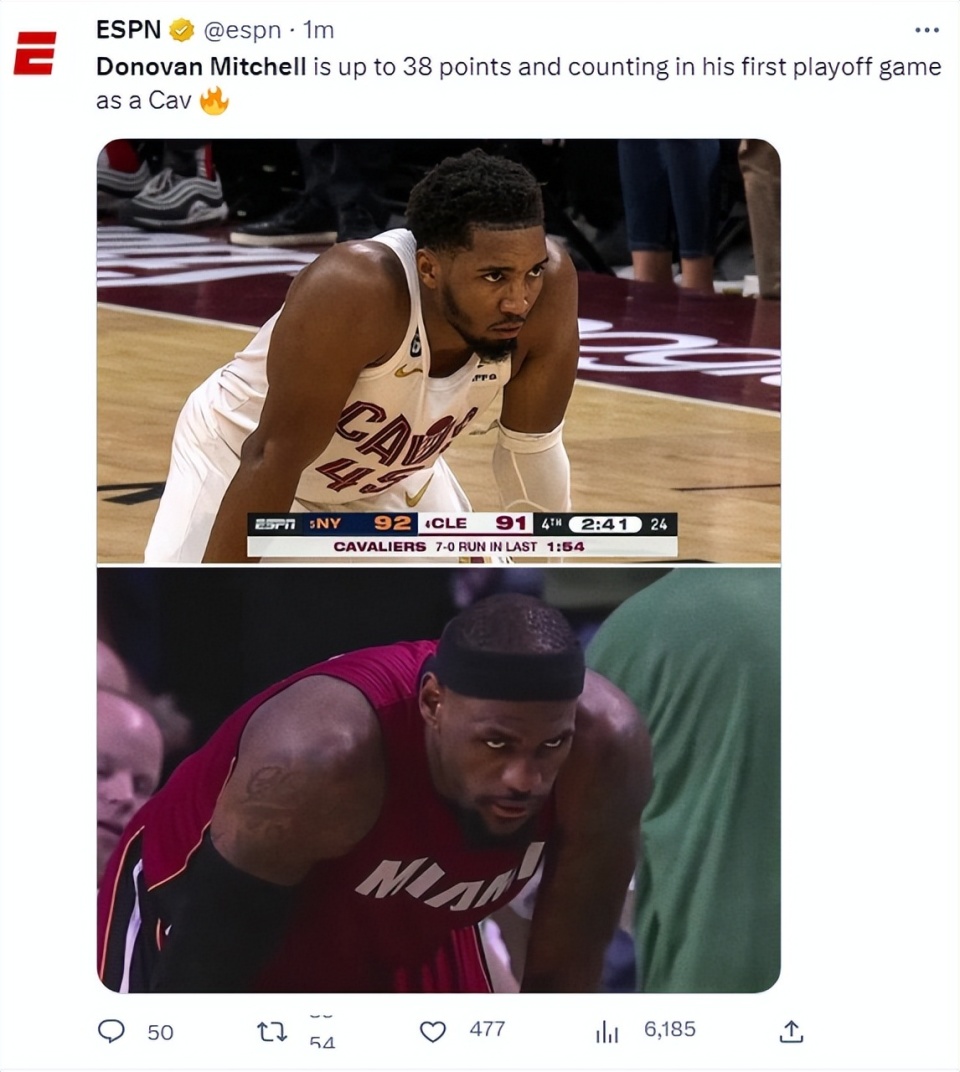Open the three-dot more options menu

[x=926, y=30]
